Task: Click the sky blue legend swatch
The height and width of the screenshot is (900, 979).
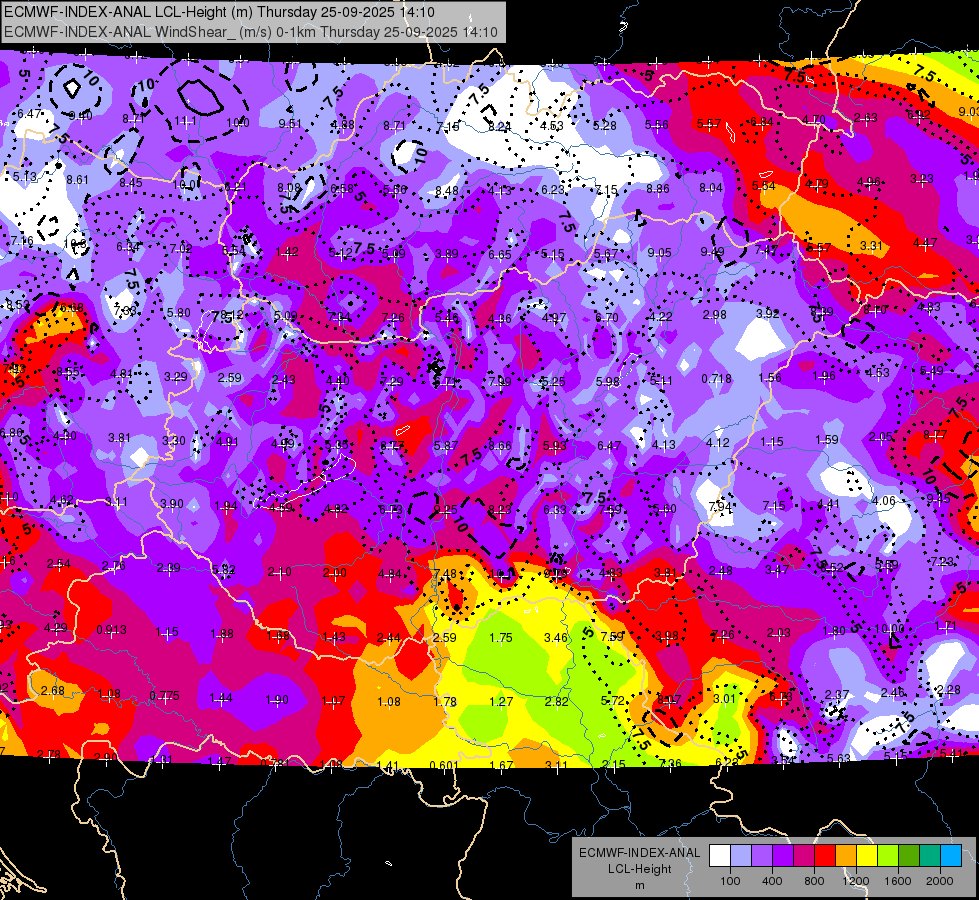Action: pyautogui.click(x=951, y=856)
